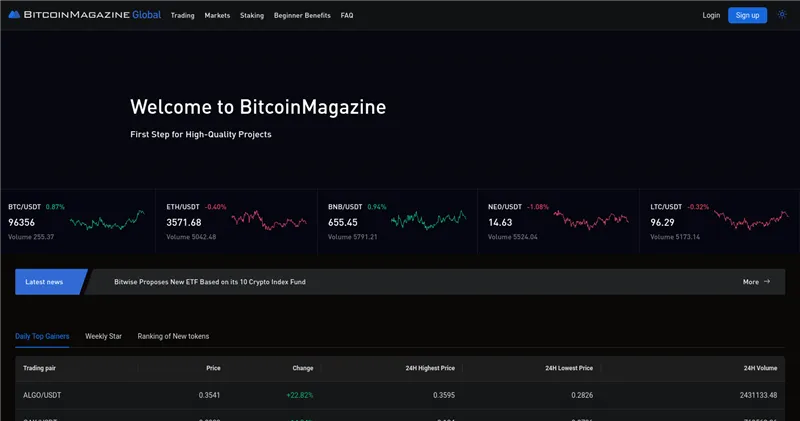Click the 24H Lowest Price column header
This screenshot has width=800, height=421.
point(569,368)
